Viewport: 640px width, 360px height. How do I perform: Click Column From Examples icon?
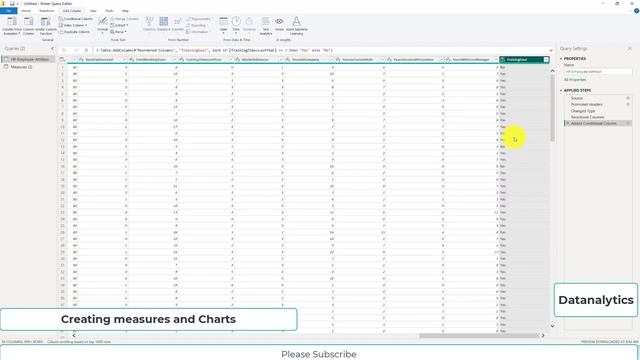(12, 22)
